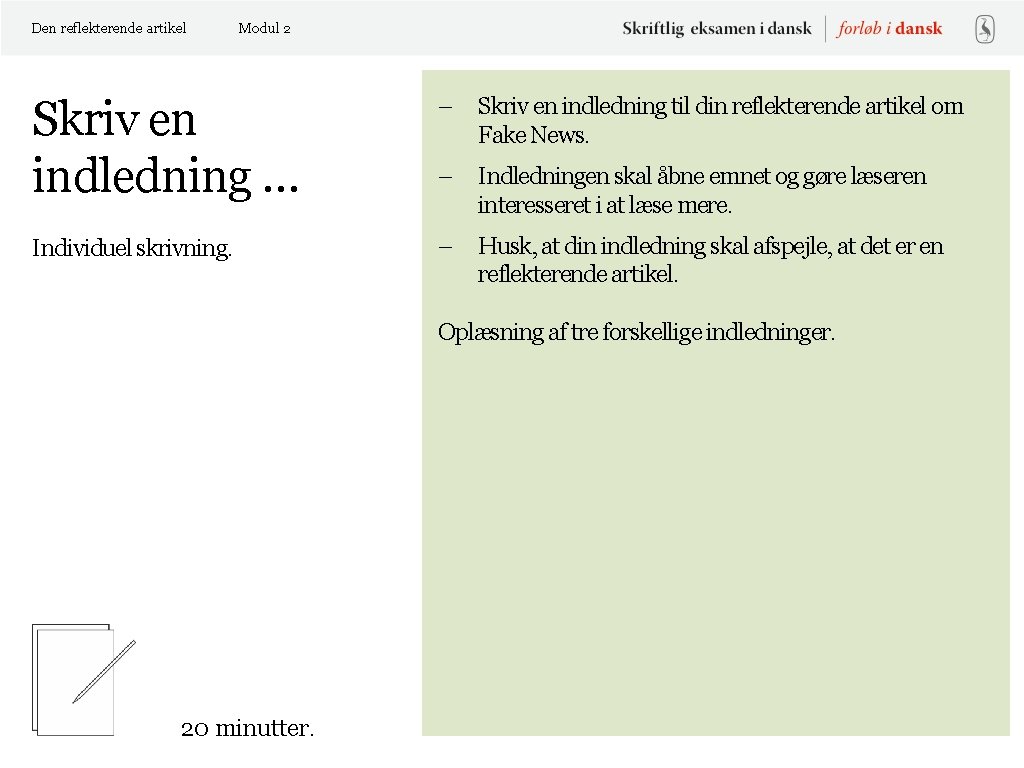This screenshot has height=768, width=1024.
Task: Click the paper and pencil writing icon
Action: tap(84, 680)
